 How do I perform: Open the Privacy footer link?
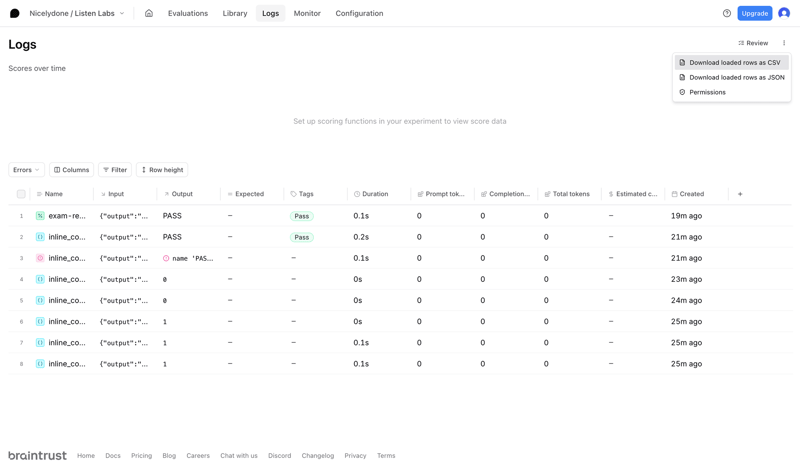pyautogui.click(x=355, y=456)
